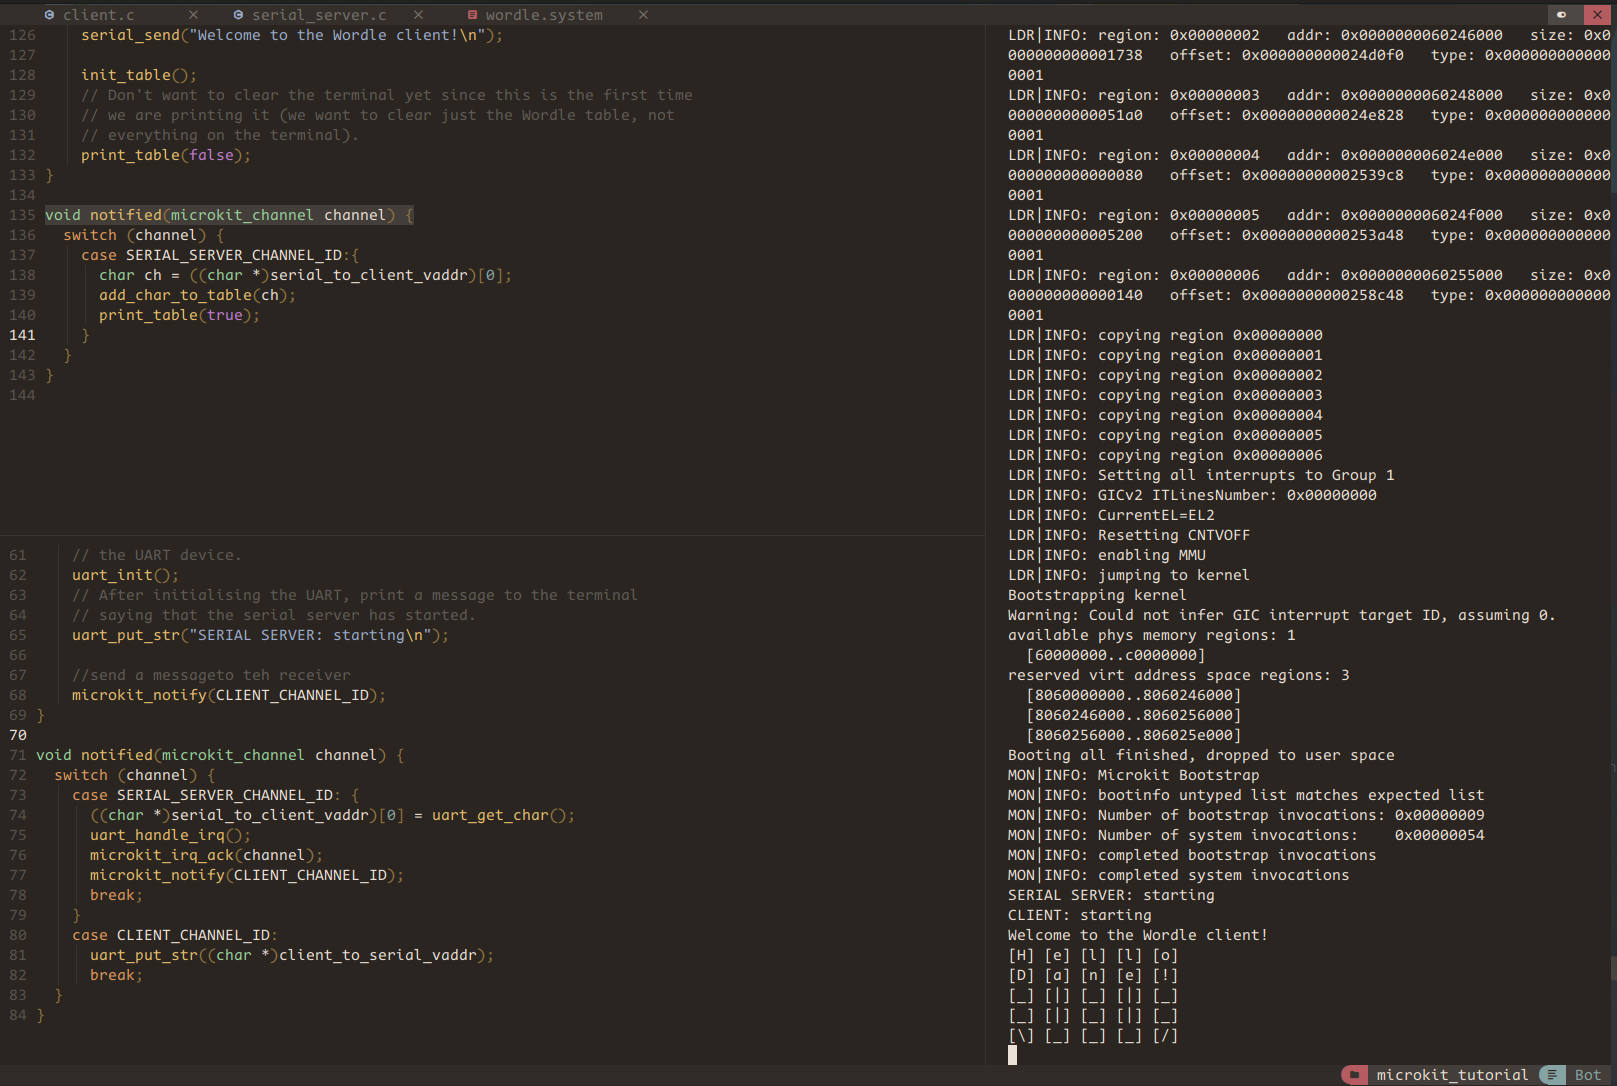Click line number 70 in lower pane
1617x1086 pixels.
(18, 735)
